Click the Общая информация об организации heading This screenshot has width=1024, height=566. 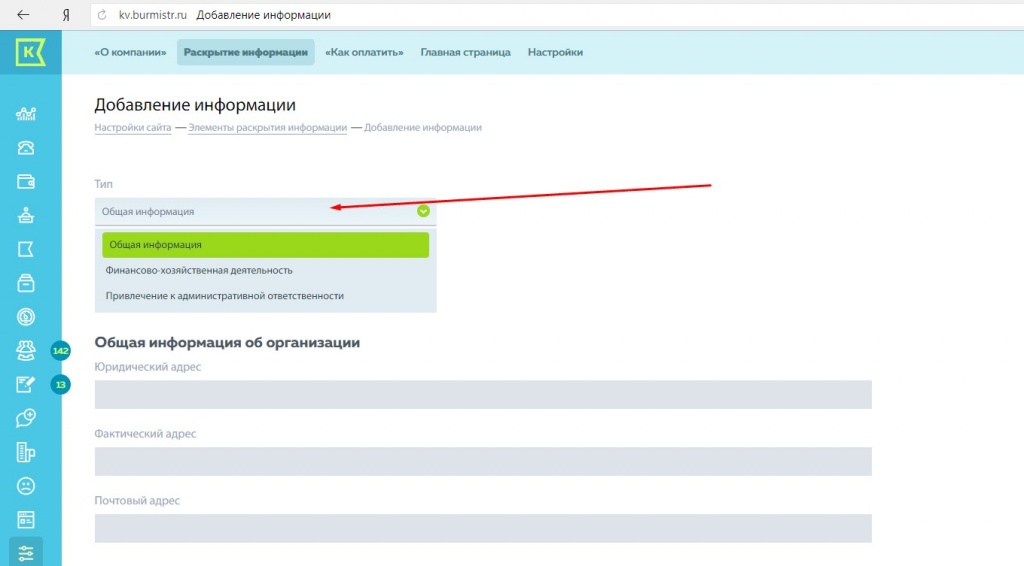coord(227,343)
